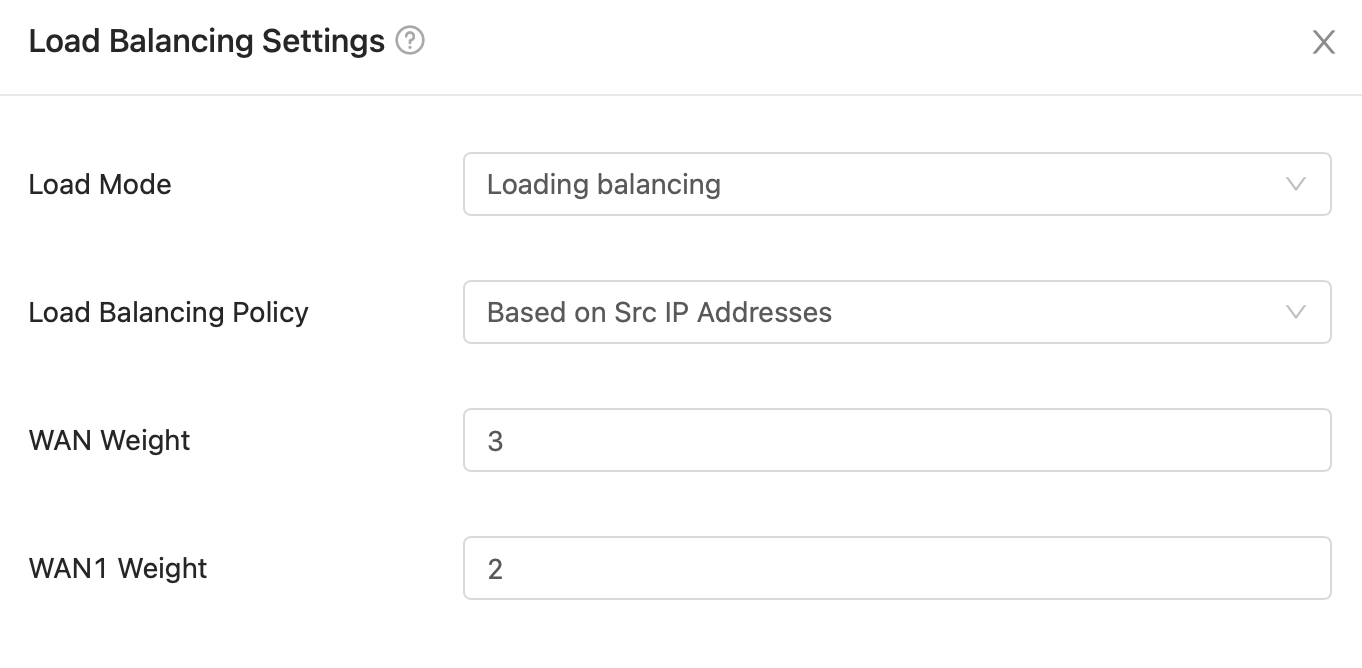Click the "Load Balancing Settings" dialog title
Viewport: 1362px width, 668px height.
[x=207, y=42]
